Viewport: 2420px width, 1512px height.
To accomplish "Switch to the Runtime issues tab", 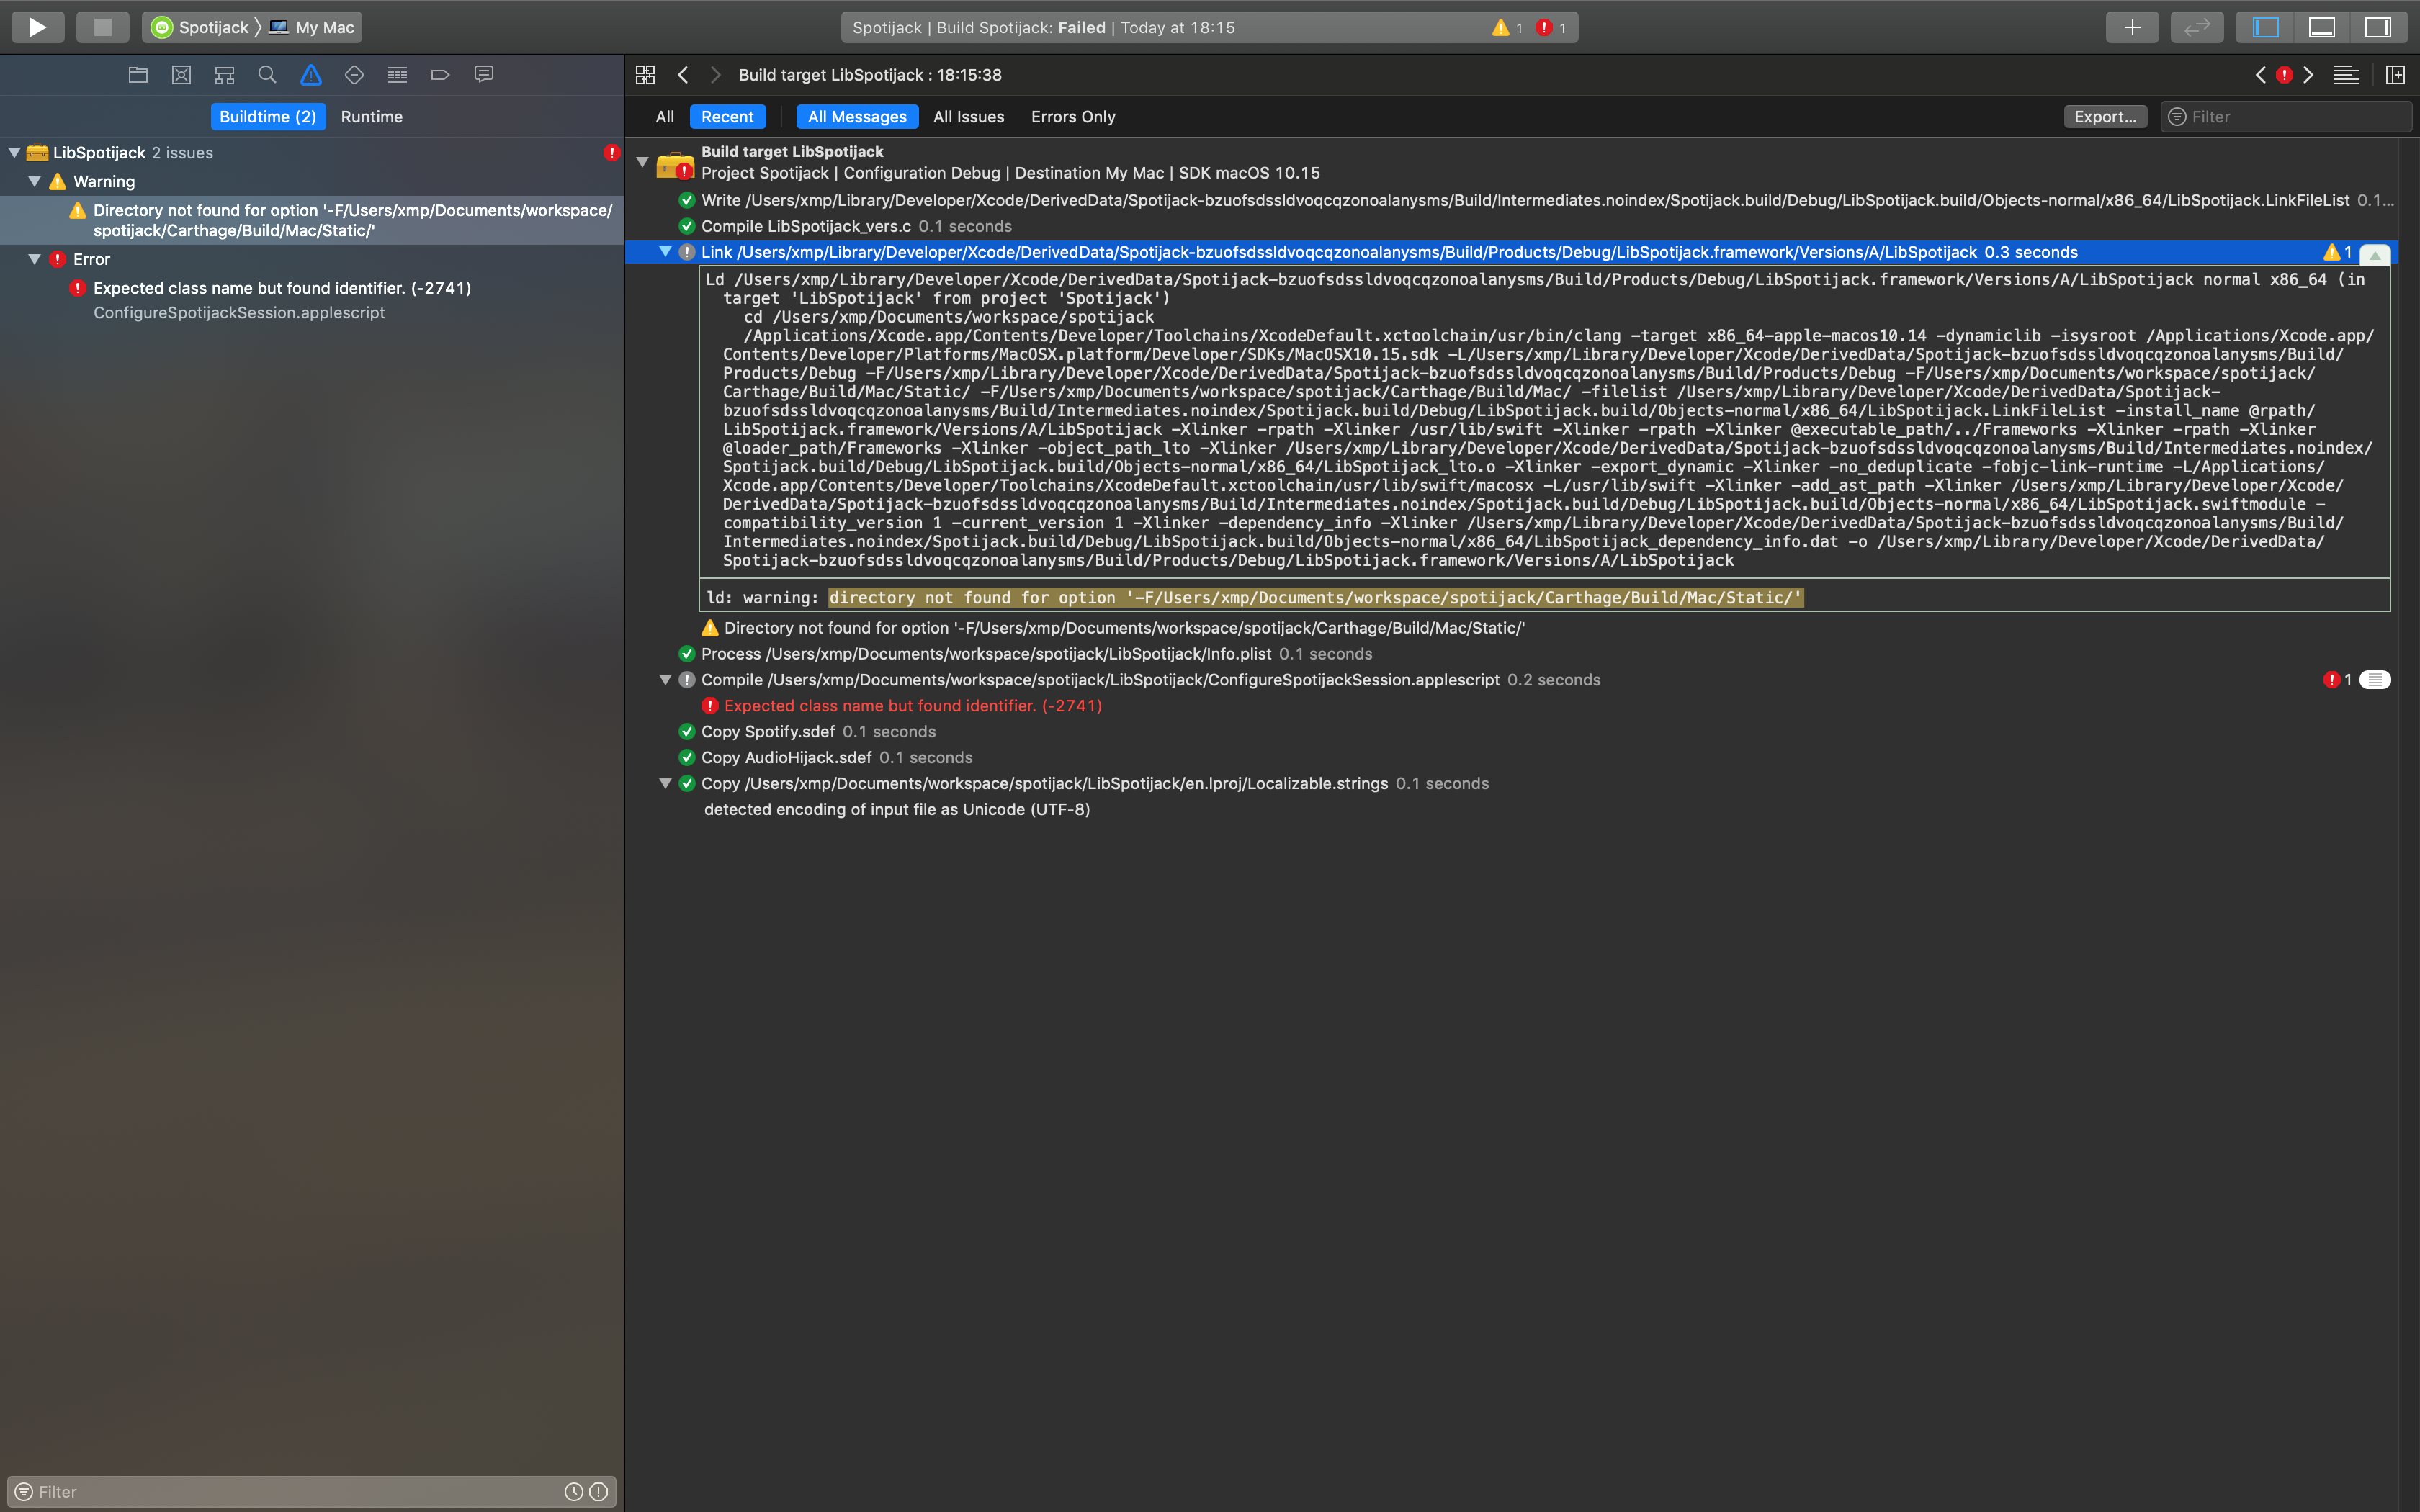I will click(x=371, y=117).
